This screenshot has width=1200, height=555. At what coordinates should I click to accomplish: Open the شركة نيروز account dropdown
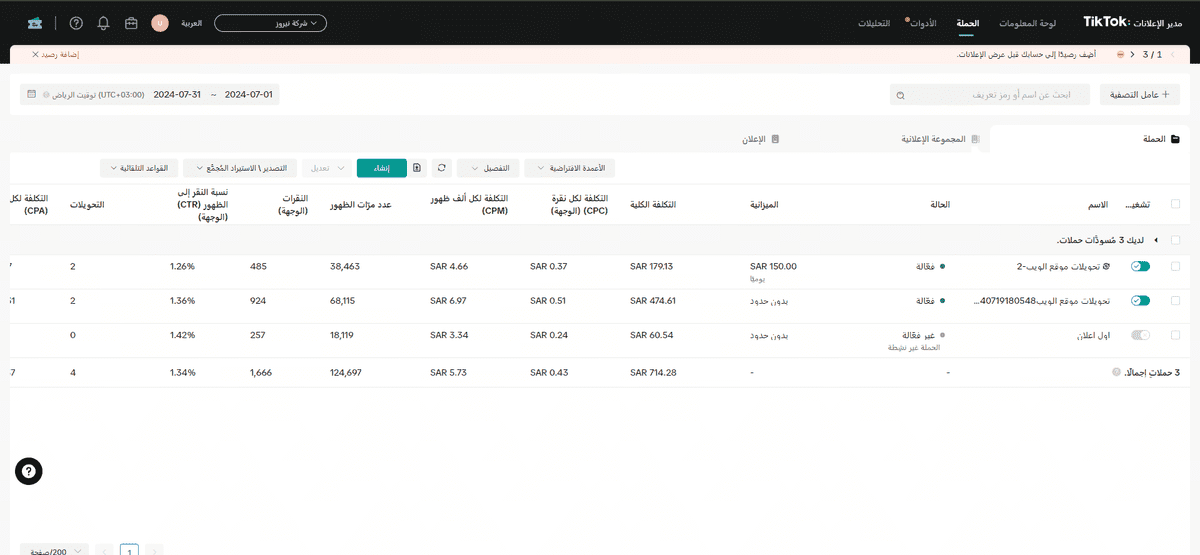click(x=270, y=23)
